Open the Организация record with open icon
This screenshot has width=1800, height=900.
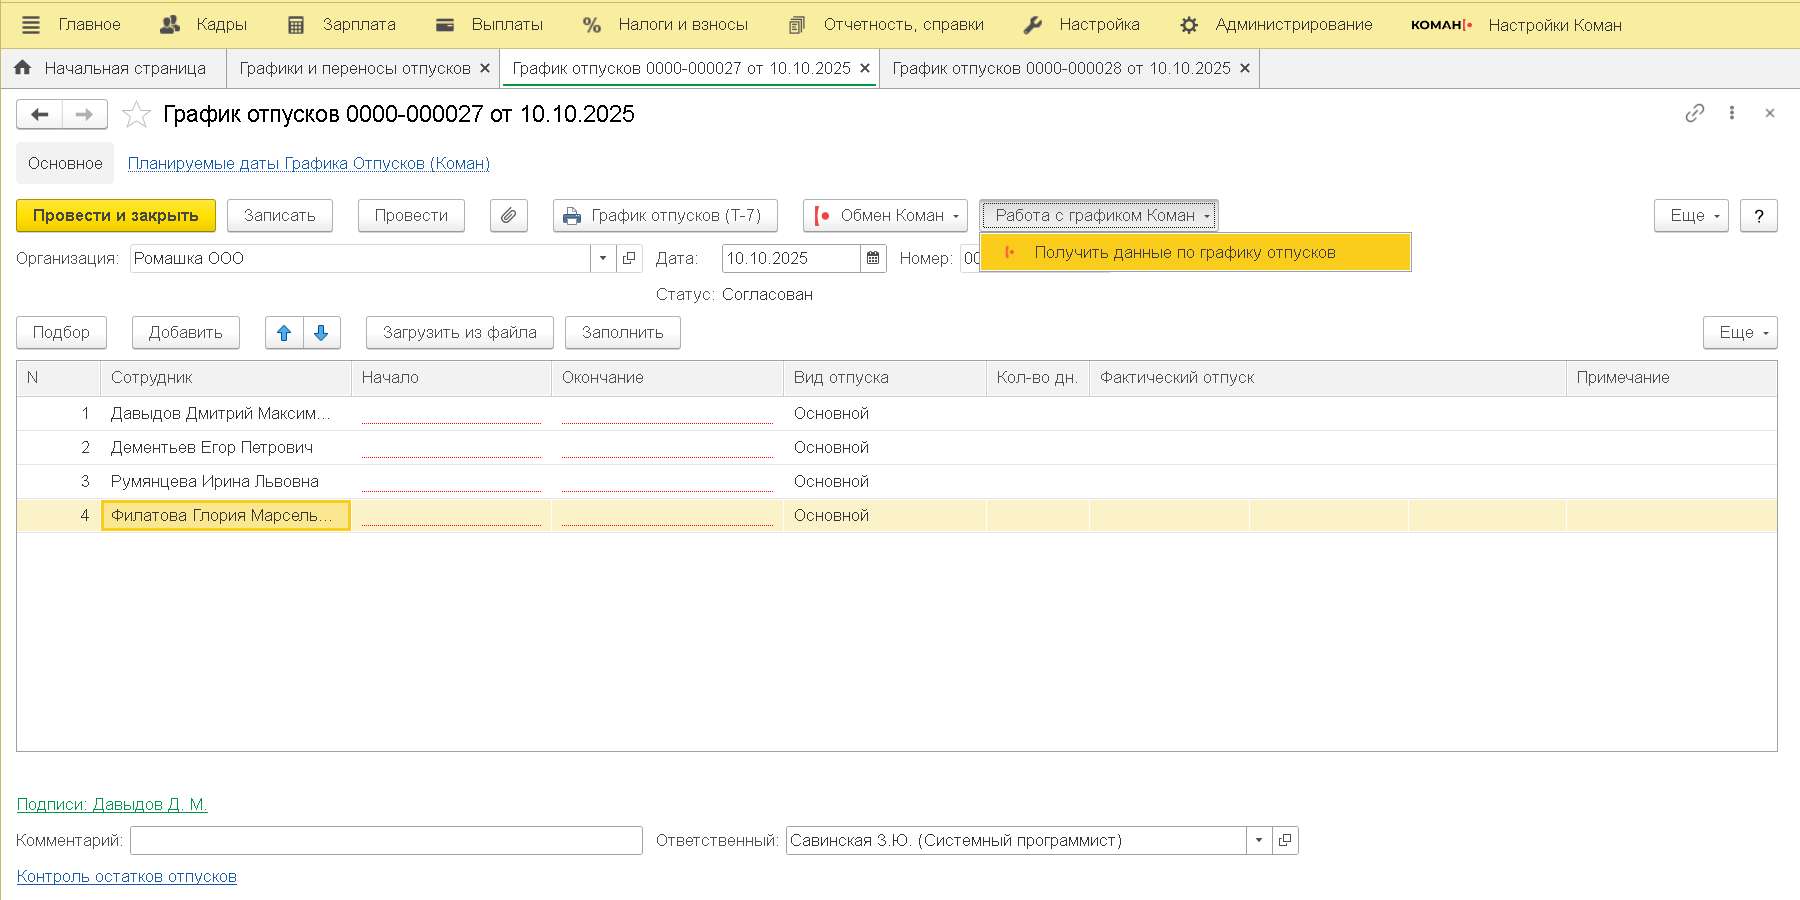tap(629, 258)
